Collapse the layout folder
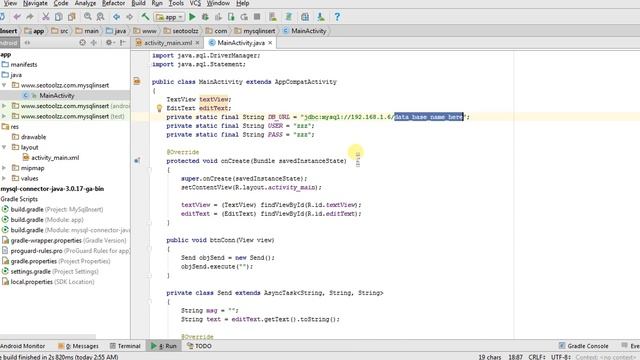 pyautogui.click(x=4, y=147)
